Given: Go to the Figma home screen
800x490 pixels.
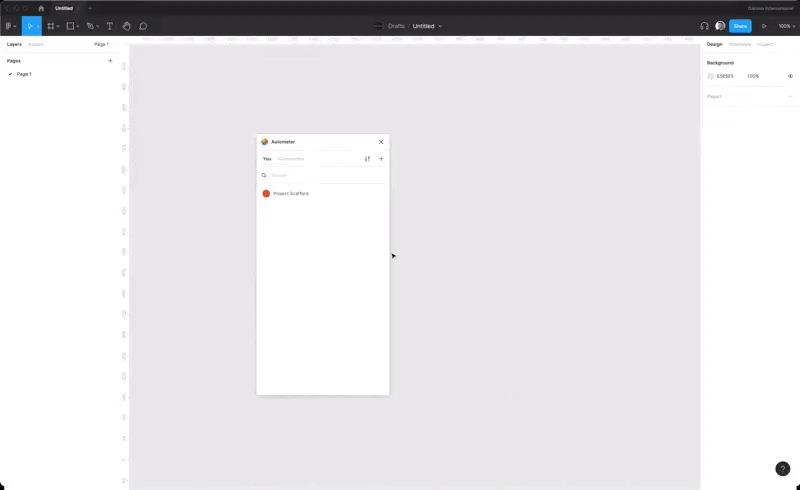Looking at the screenshot, I should 41,8.
